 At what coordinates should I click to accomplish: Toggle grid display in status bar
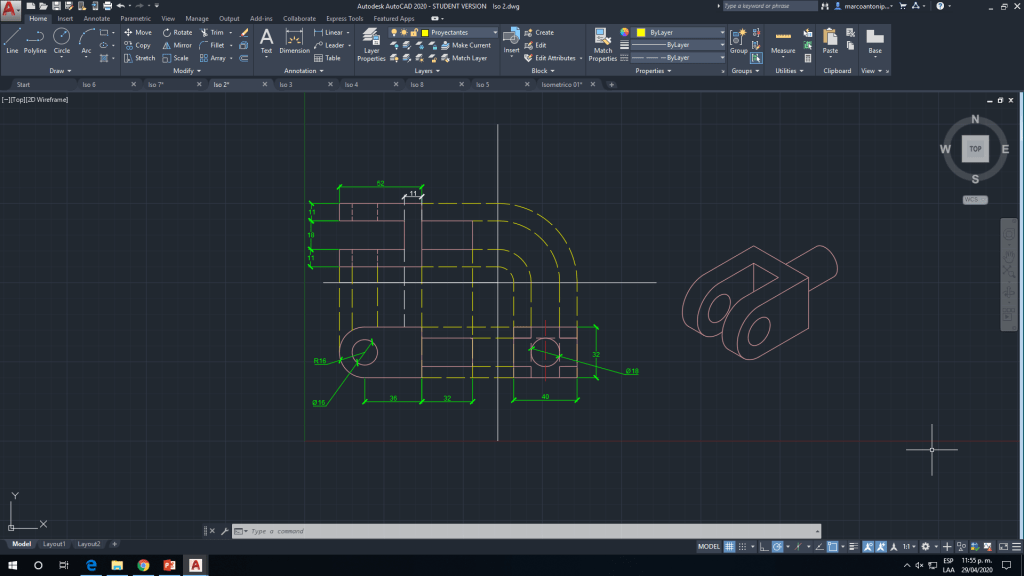(x=730, y=547)
